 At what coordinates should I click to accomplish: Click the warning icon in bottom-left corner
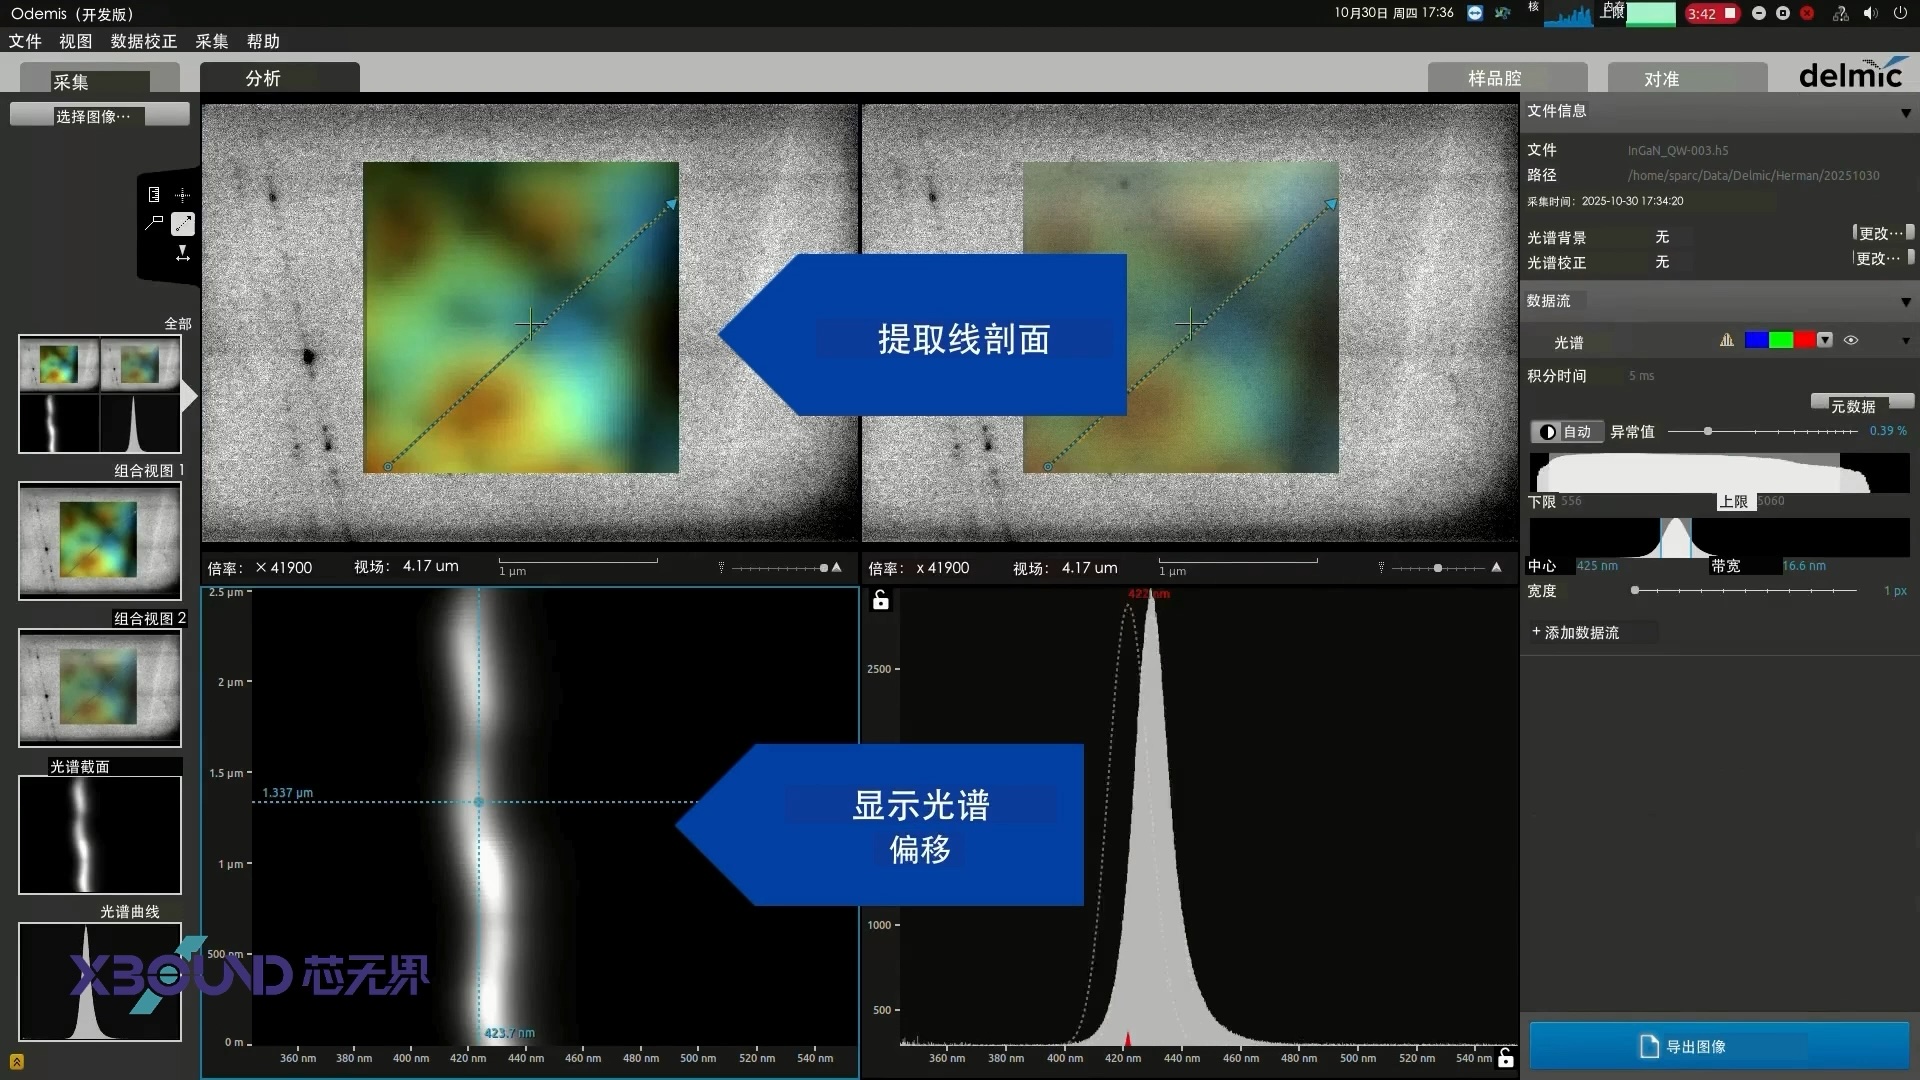click(17, 1061)
